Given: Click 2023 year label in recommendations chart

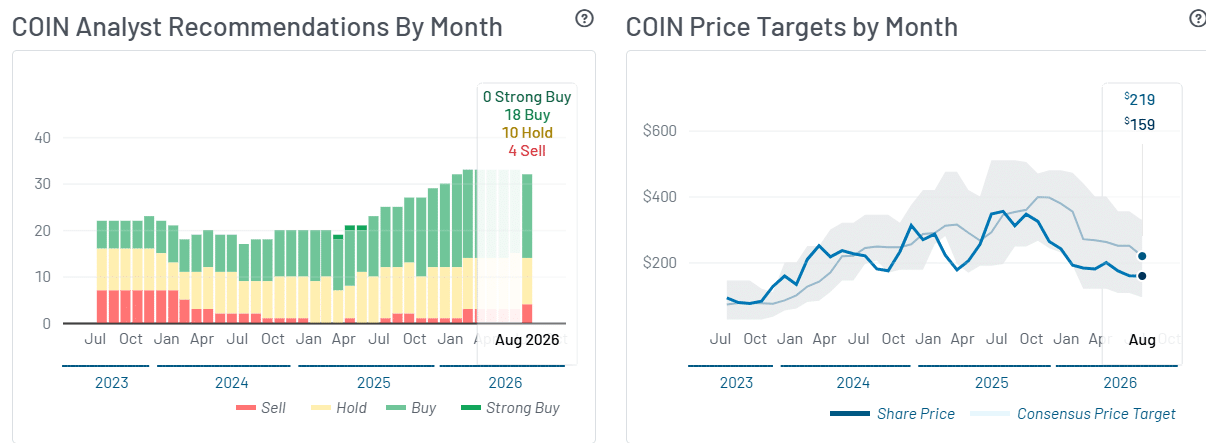Looking at the screenshot, I should tap(112, 383).
